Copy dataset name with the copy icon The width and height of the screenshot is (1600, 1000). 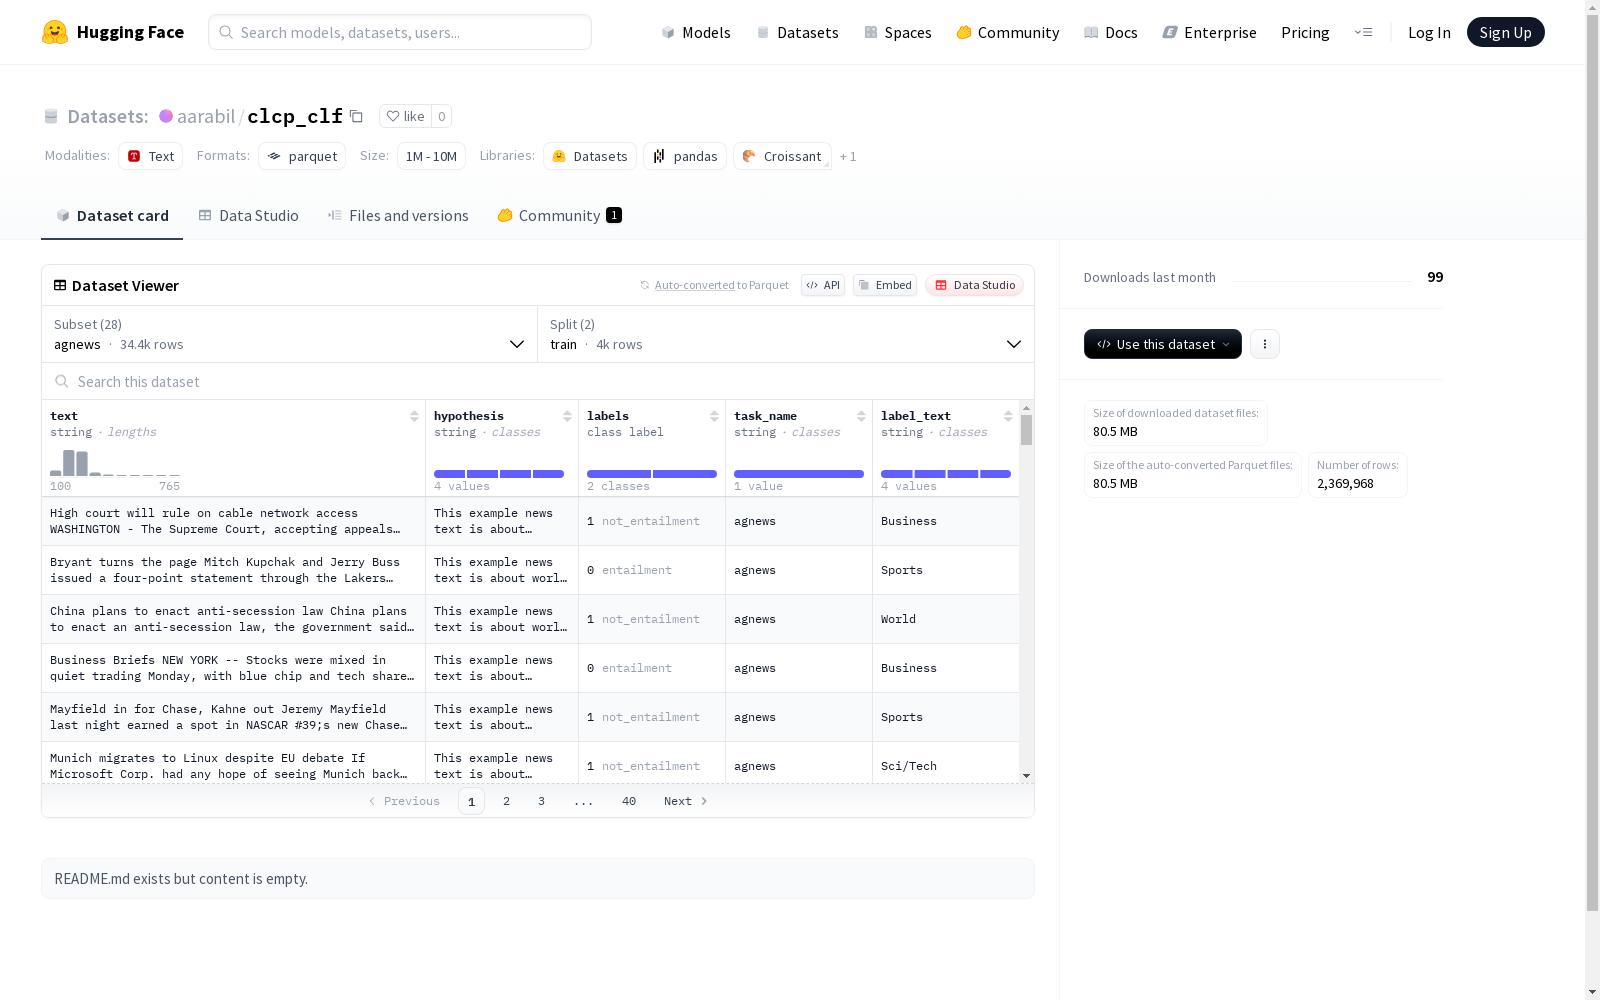(x=356, y=116)
